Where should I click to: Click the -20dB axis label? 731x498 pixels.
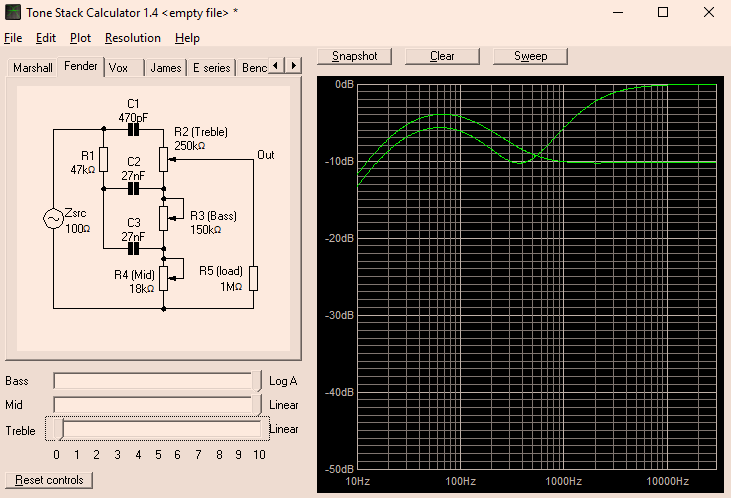point(339,238)
